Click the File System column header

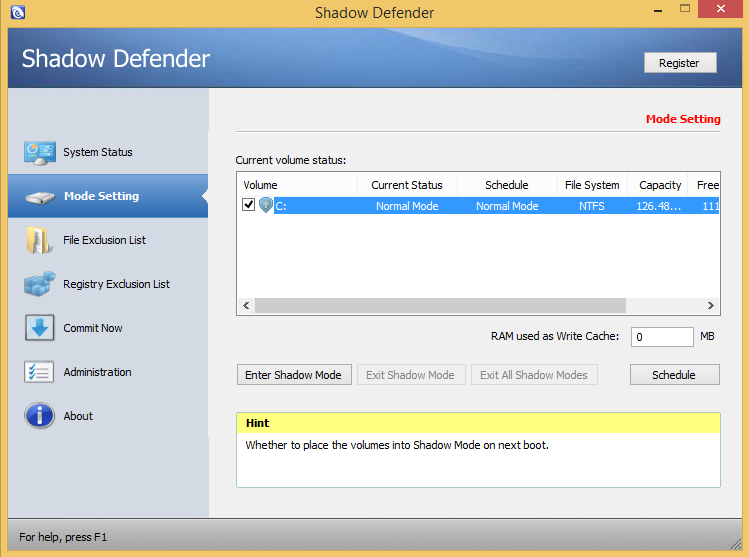coord(592,185)
